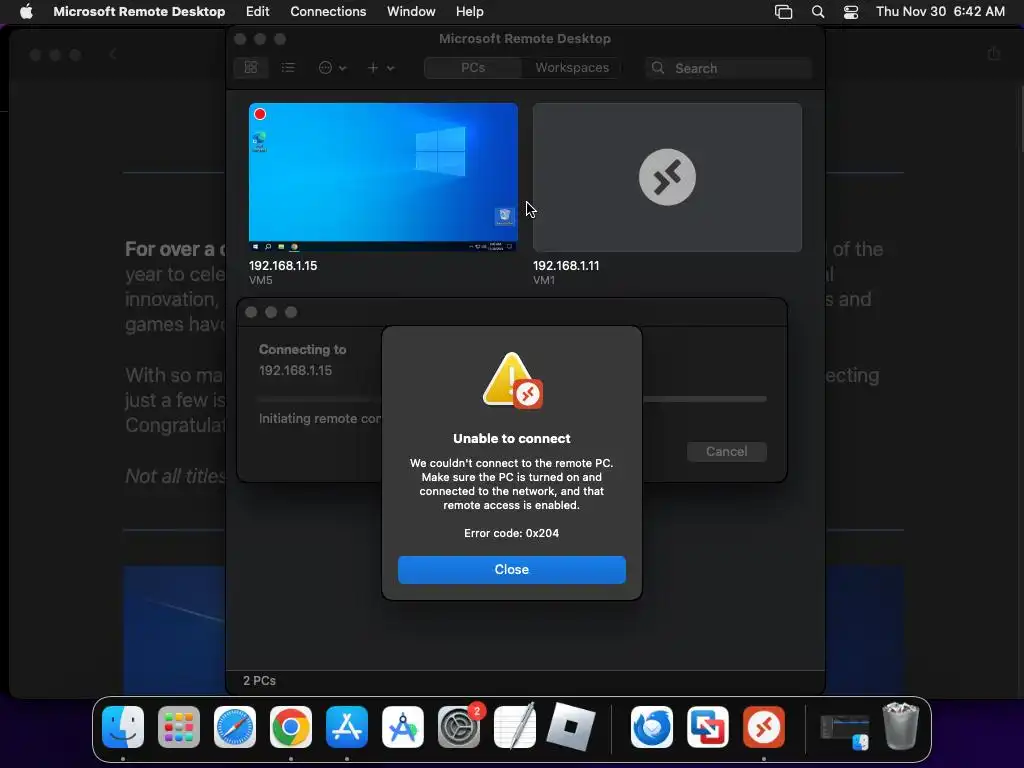The height and width of the screenshot is (768, 1024).
Task: Open the Edit menu
Action: (x=257, y=12)
